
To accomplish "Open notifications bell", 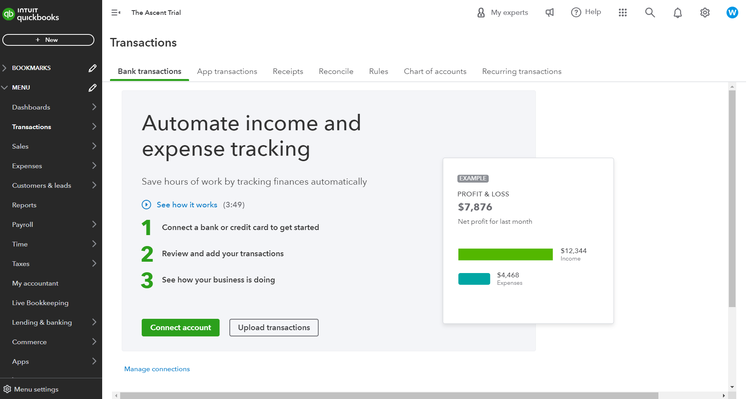I will (x=677, y=13).
